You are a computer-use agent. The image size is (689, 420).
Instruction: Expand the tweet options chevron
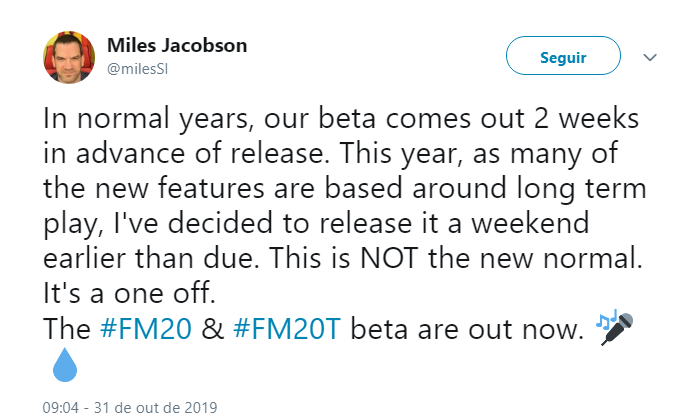coord(650,57)
